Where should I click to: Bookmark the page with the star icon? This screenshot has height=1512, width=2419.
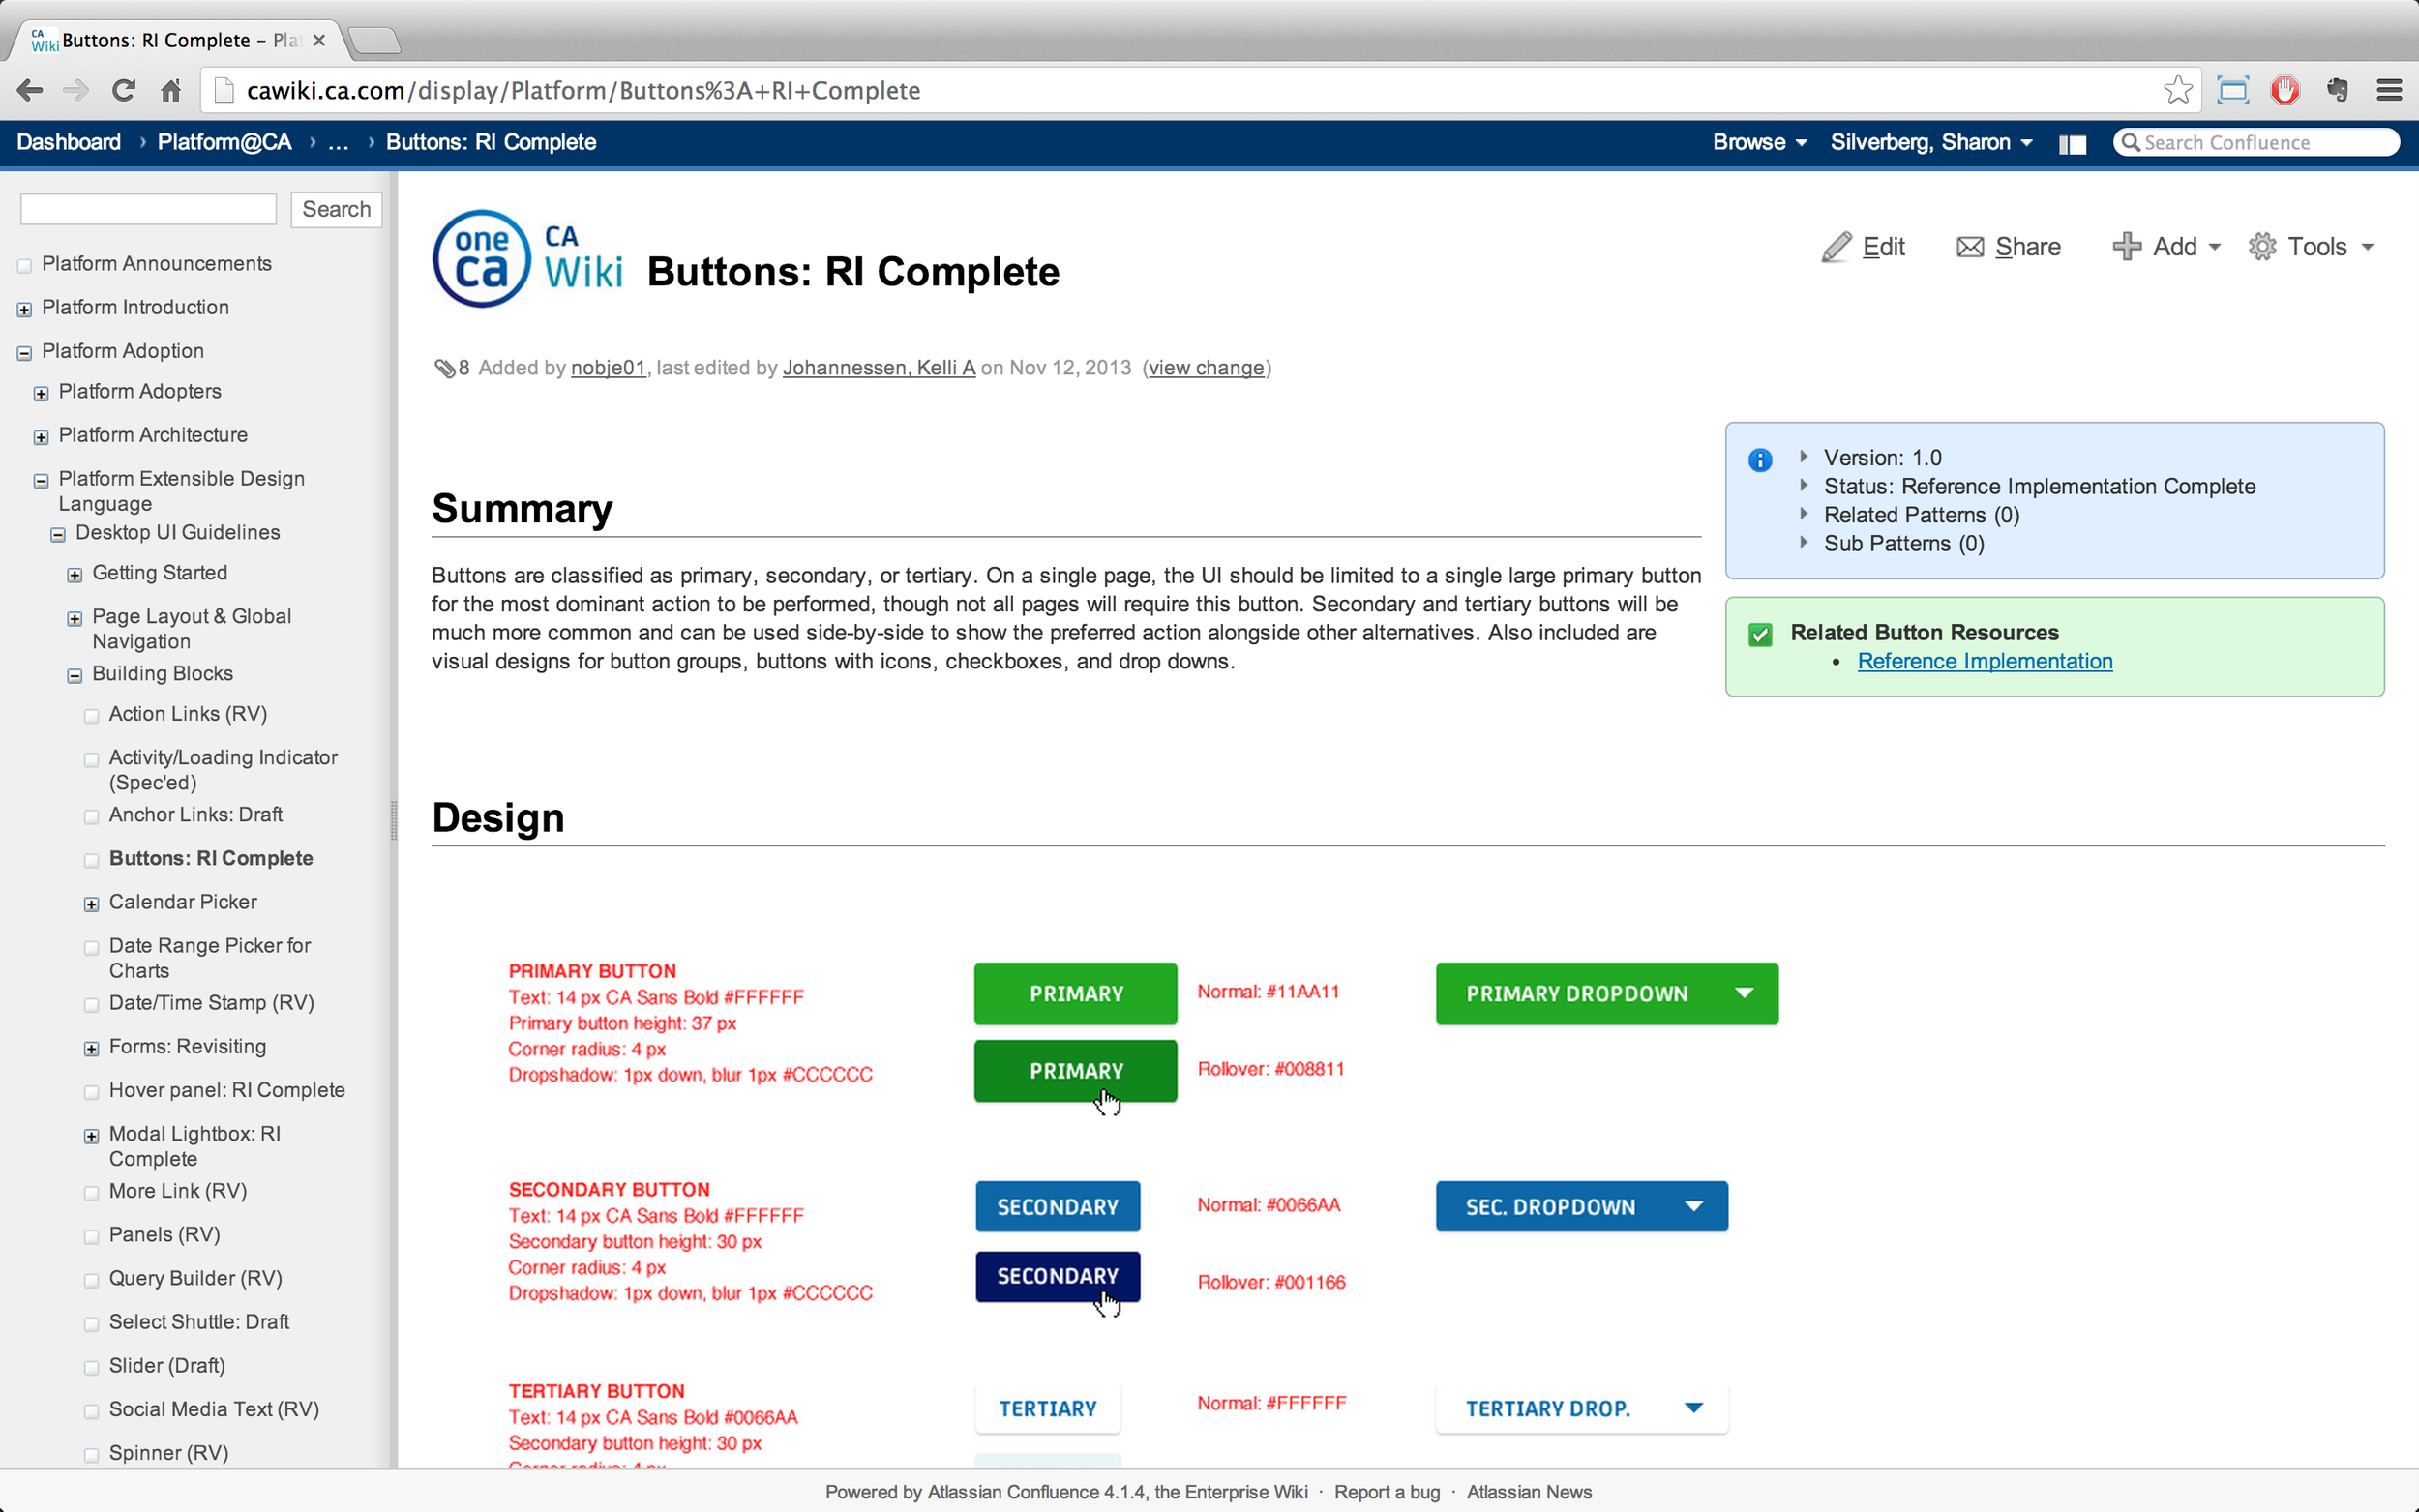2177,91
